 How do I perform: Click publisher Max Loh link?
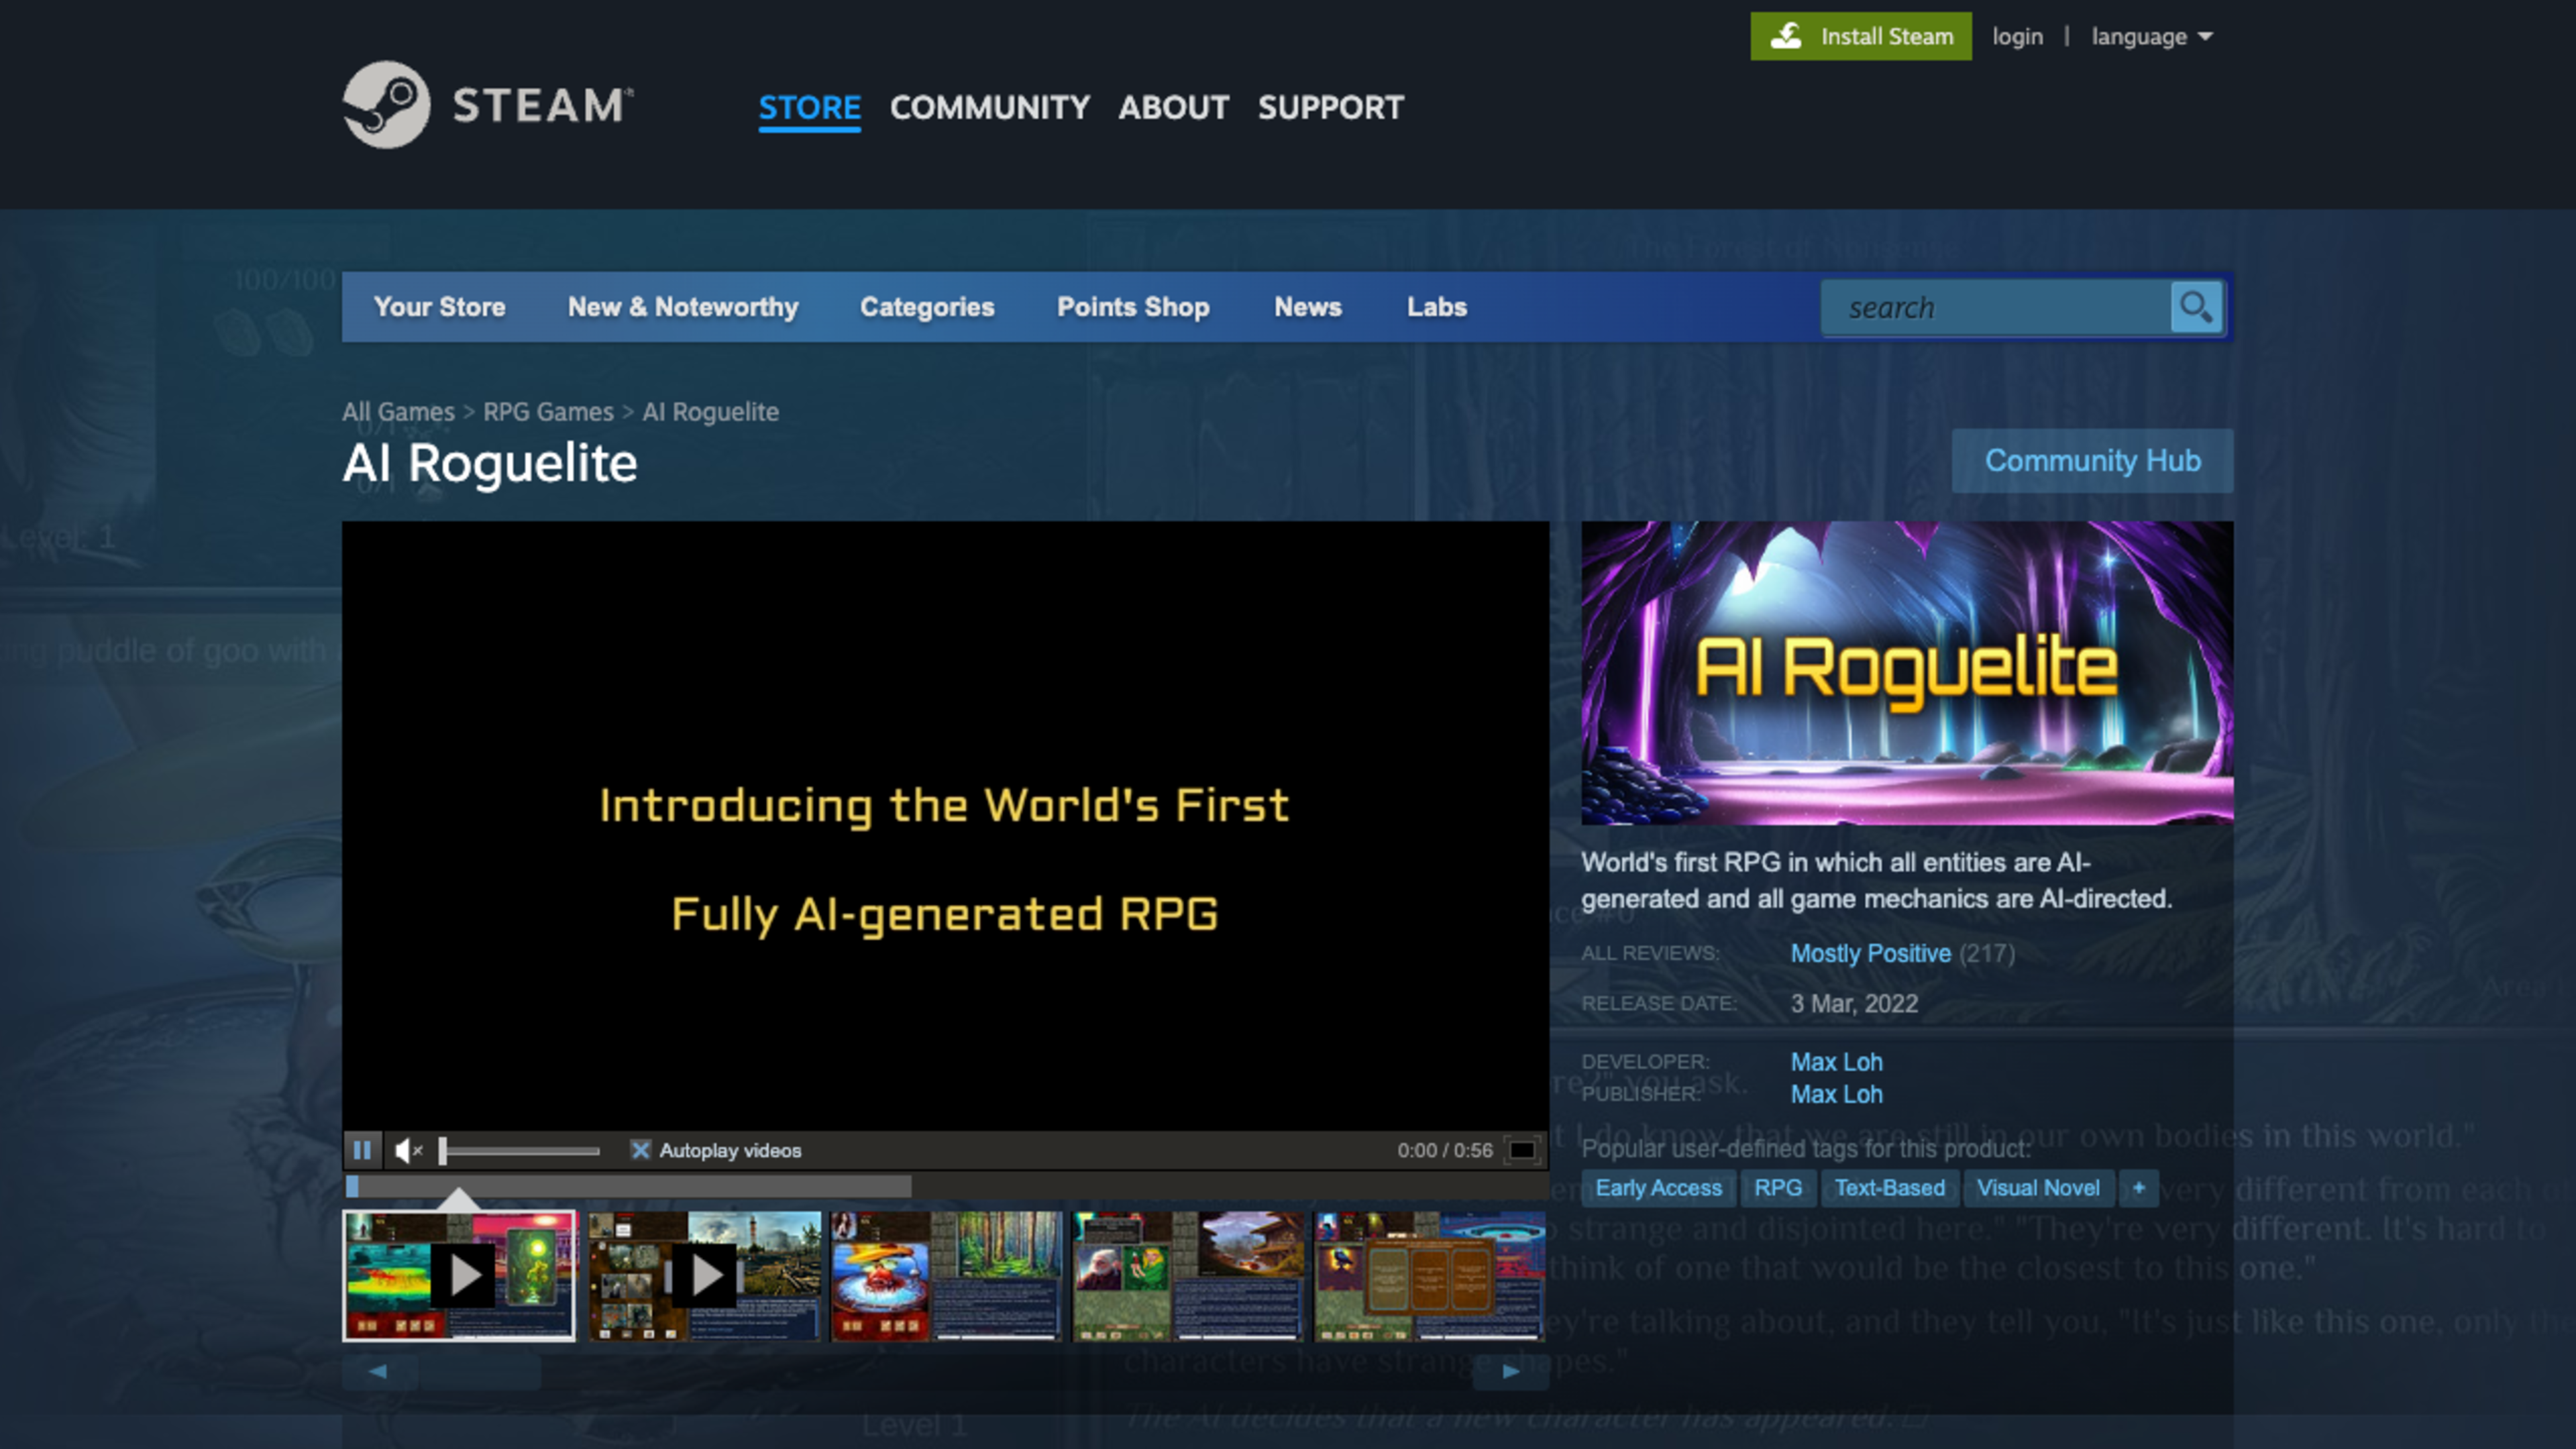point(1836,1094)
